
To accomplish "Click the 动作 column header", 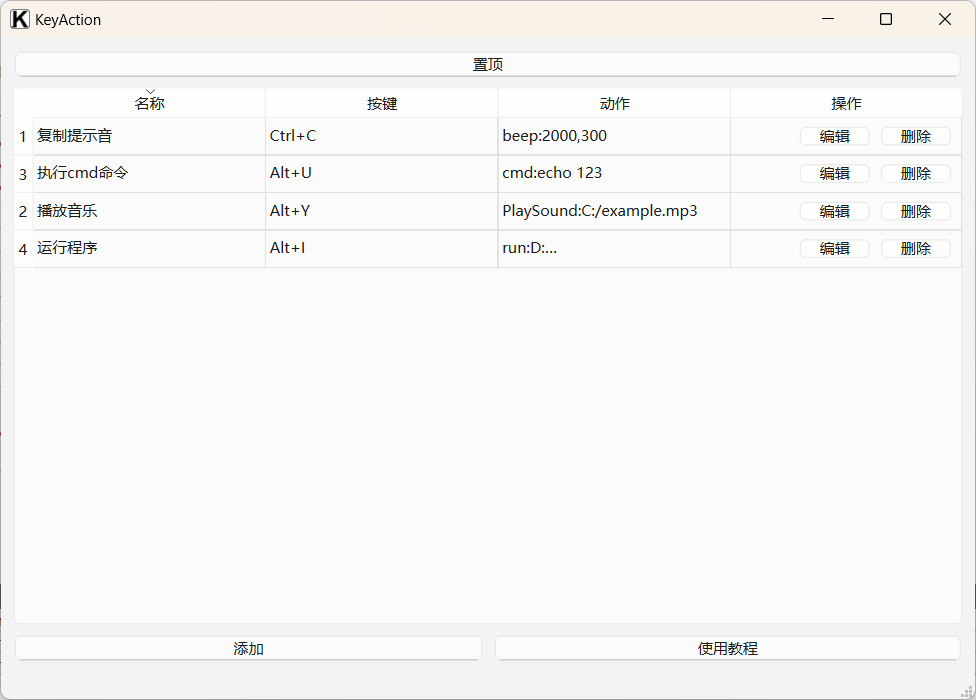I will click(x=614, y=103).
